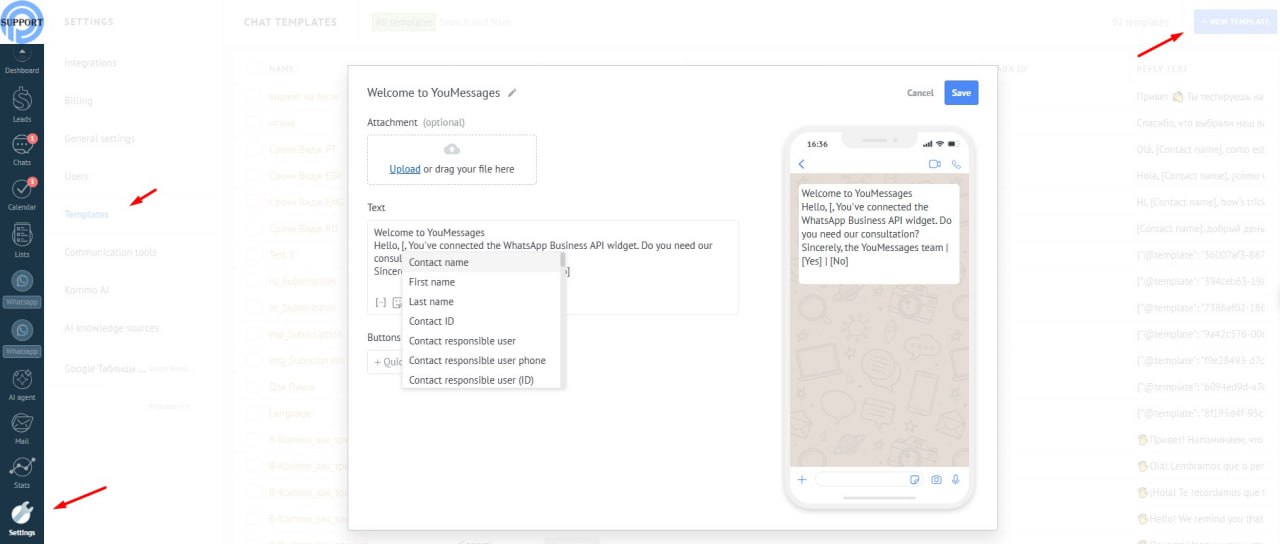Select "Contact ID" from the dropdown list
This screenshot has height=544, width=1280.
[431, 321]
